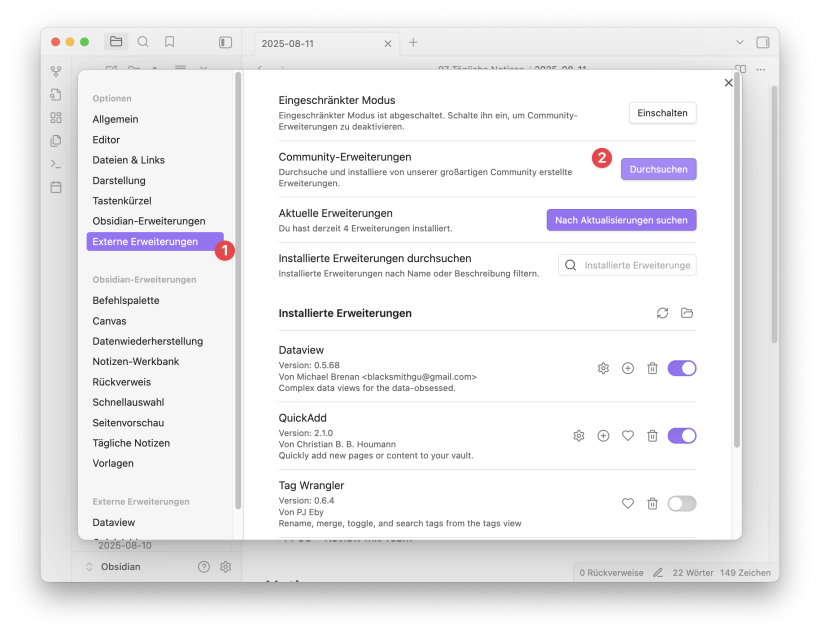820x635 pixels.
Task: Uninstall Dataview with trash icon
Action: pos(653,368)
